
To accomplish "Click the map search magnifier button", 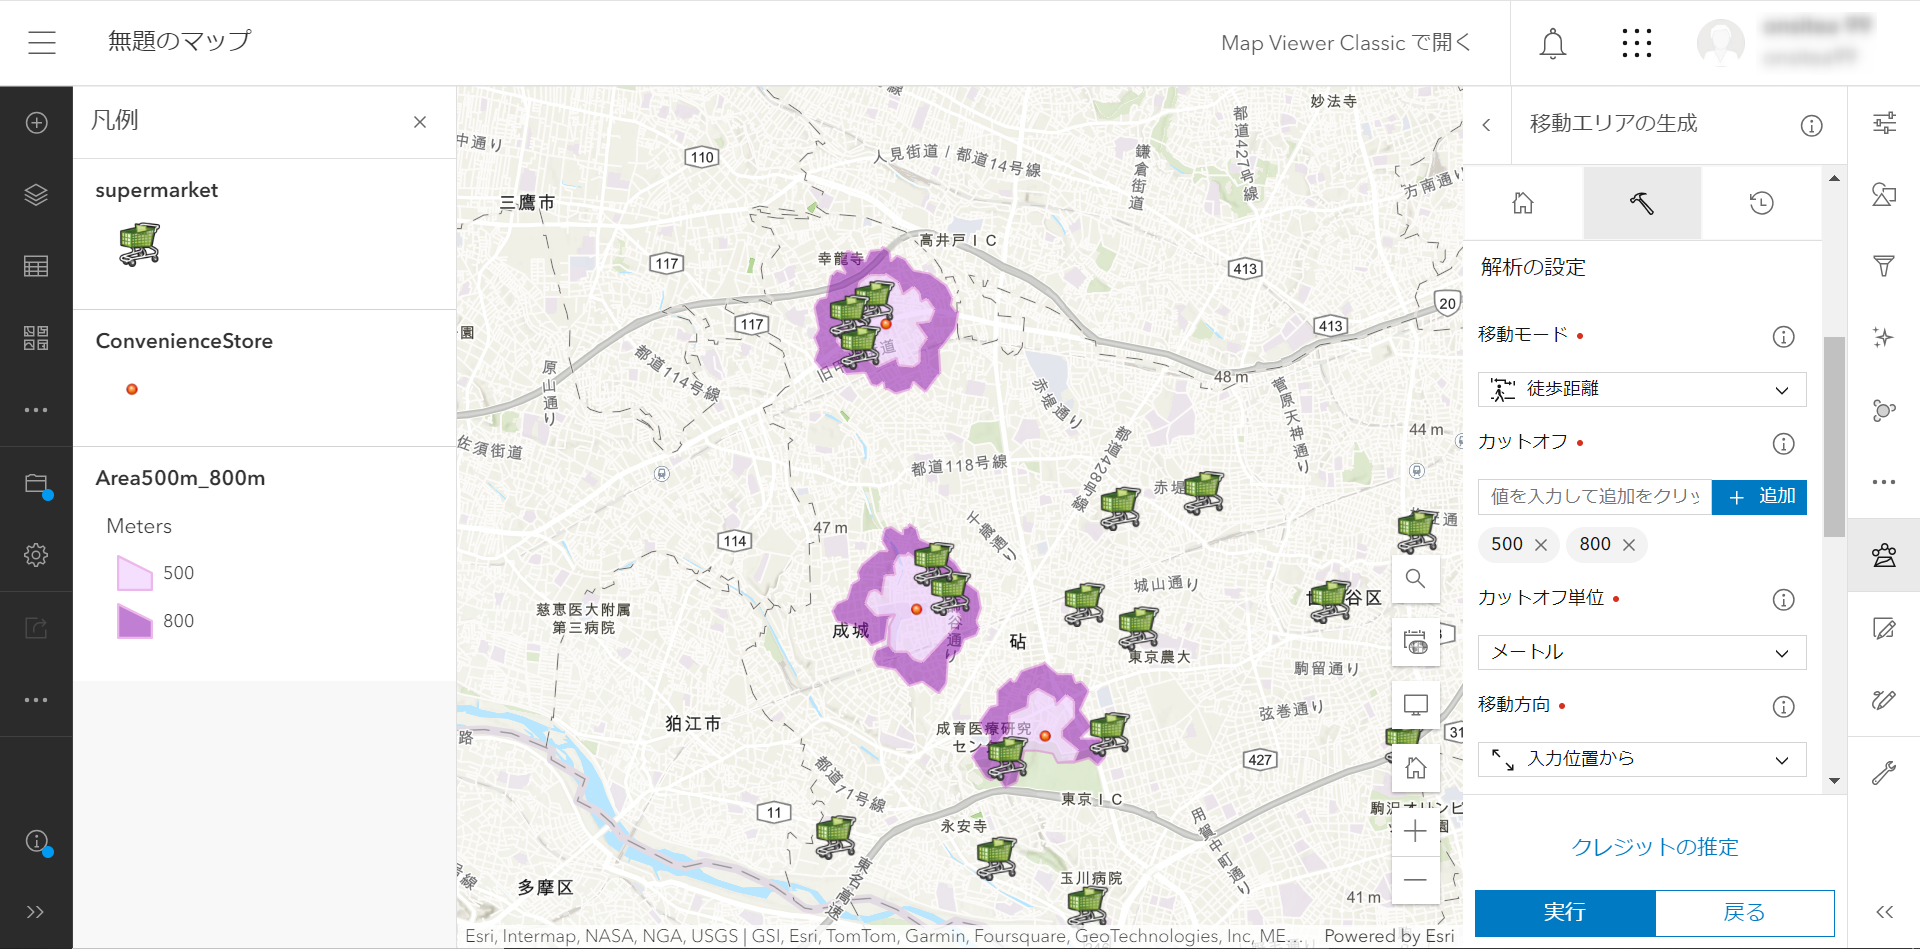I will (x=1415, y=579).
